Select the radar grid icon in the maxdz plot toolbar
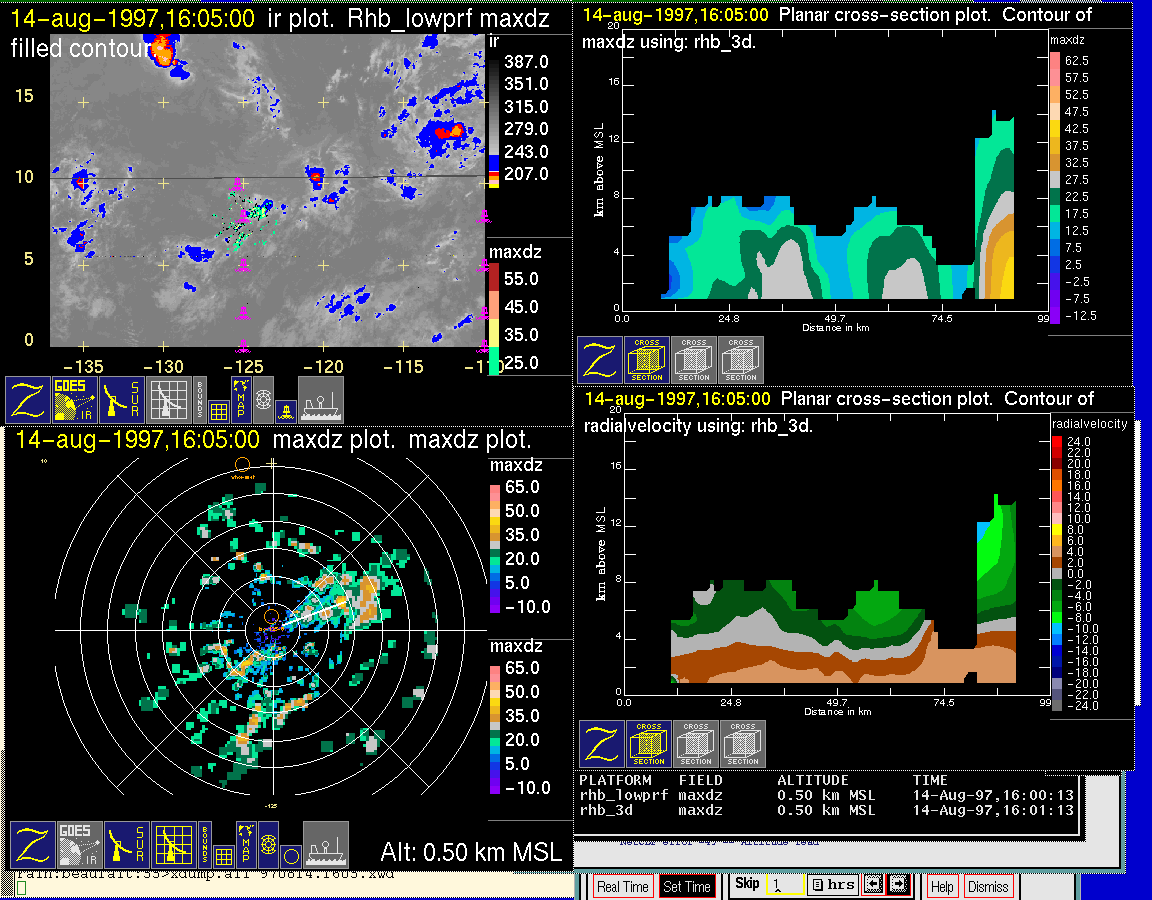Viewport: 1152px width, 900px height. click(172, 844)
